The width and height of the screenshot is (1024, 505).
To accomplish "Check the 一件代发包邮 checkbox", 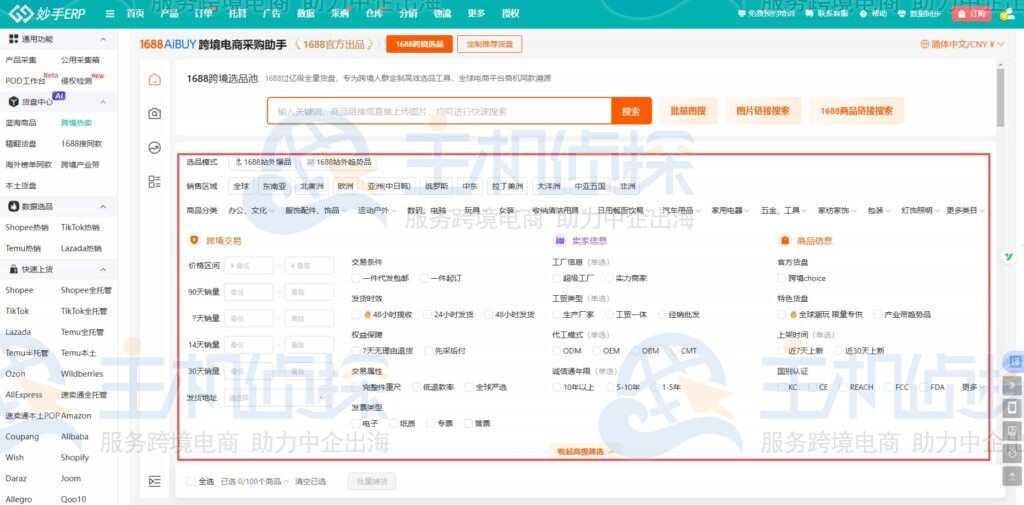I will click(356, 278).
